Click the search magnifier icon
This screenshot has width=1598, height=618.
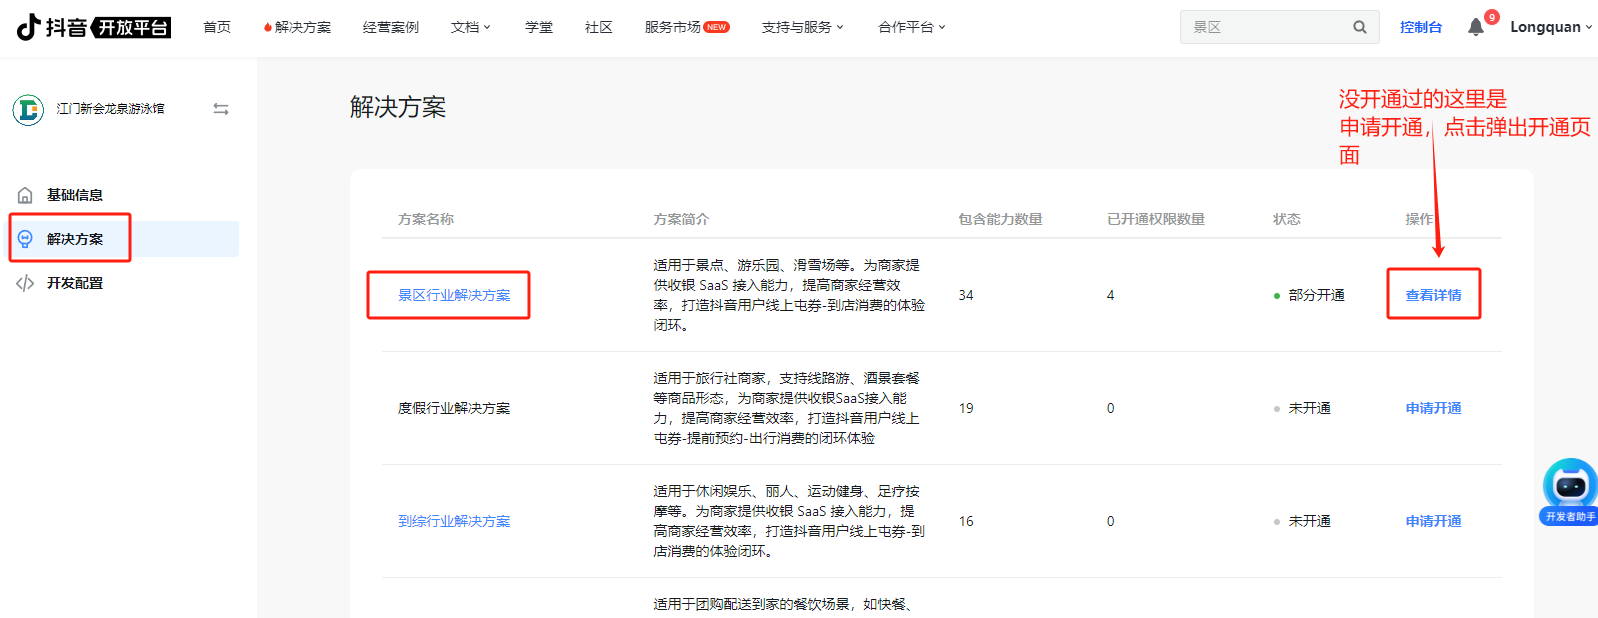(x=1359, y=27)
